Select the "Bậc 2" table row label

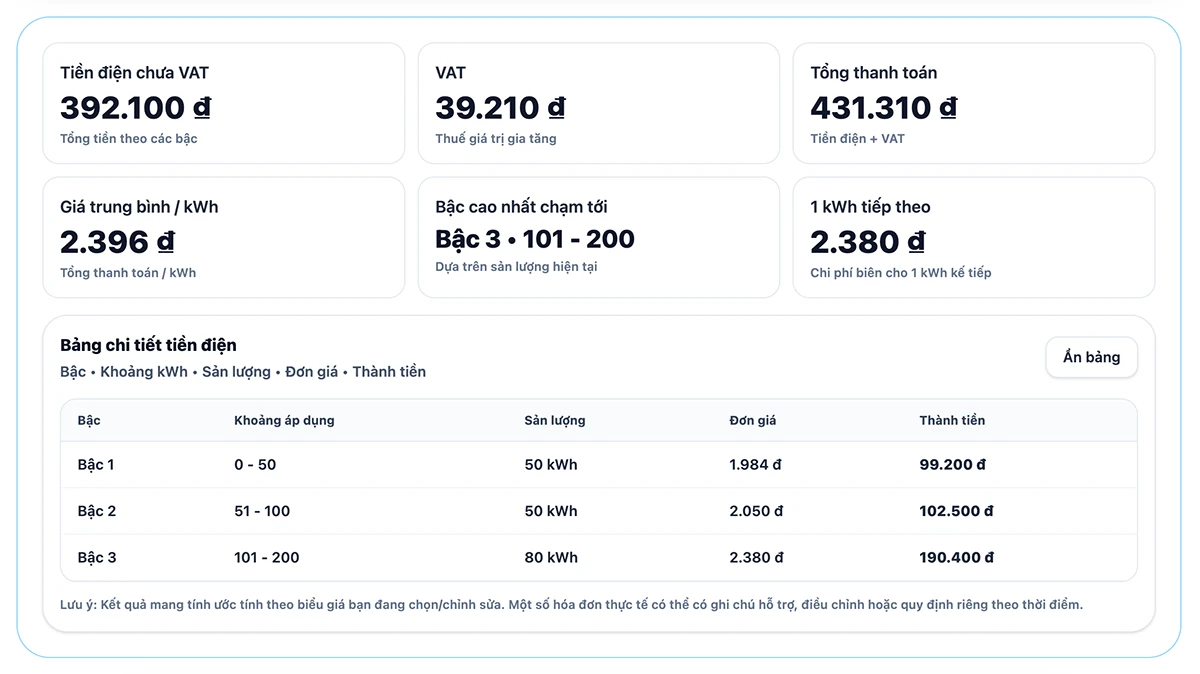point(97,511)
